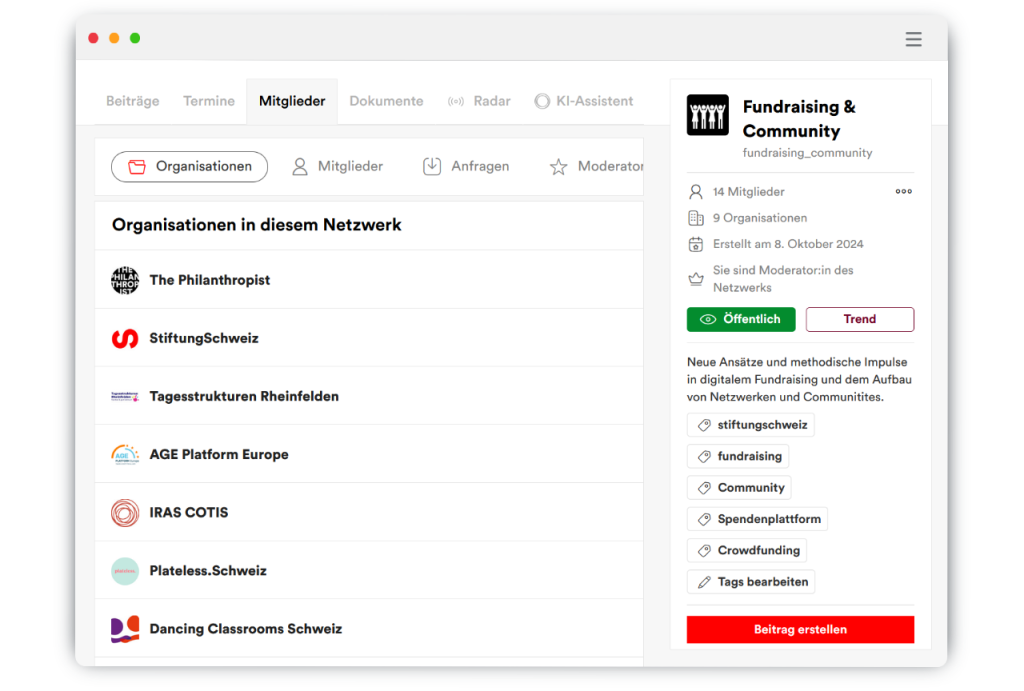Click the Plateless.Schweiz logo icon
1024x691 pixels.
point(125,571)
